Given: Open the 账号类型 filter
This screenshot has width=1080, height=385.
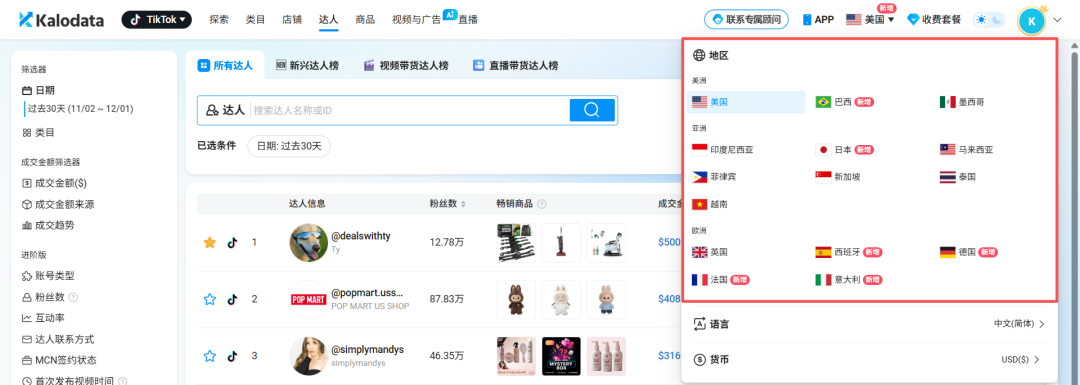Looking at the screenshot, I should click(48, 276).
